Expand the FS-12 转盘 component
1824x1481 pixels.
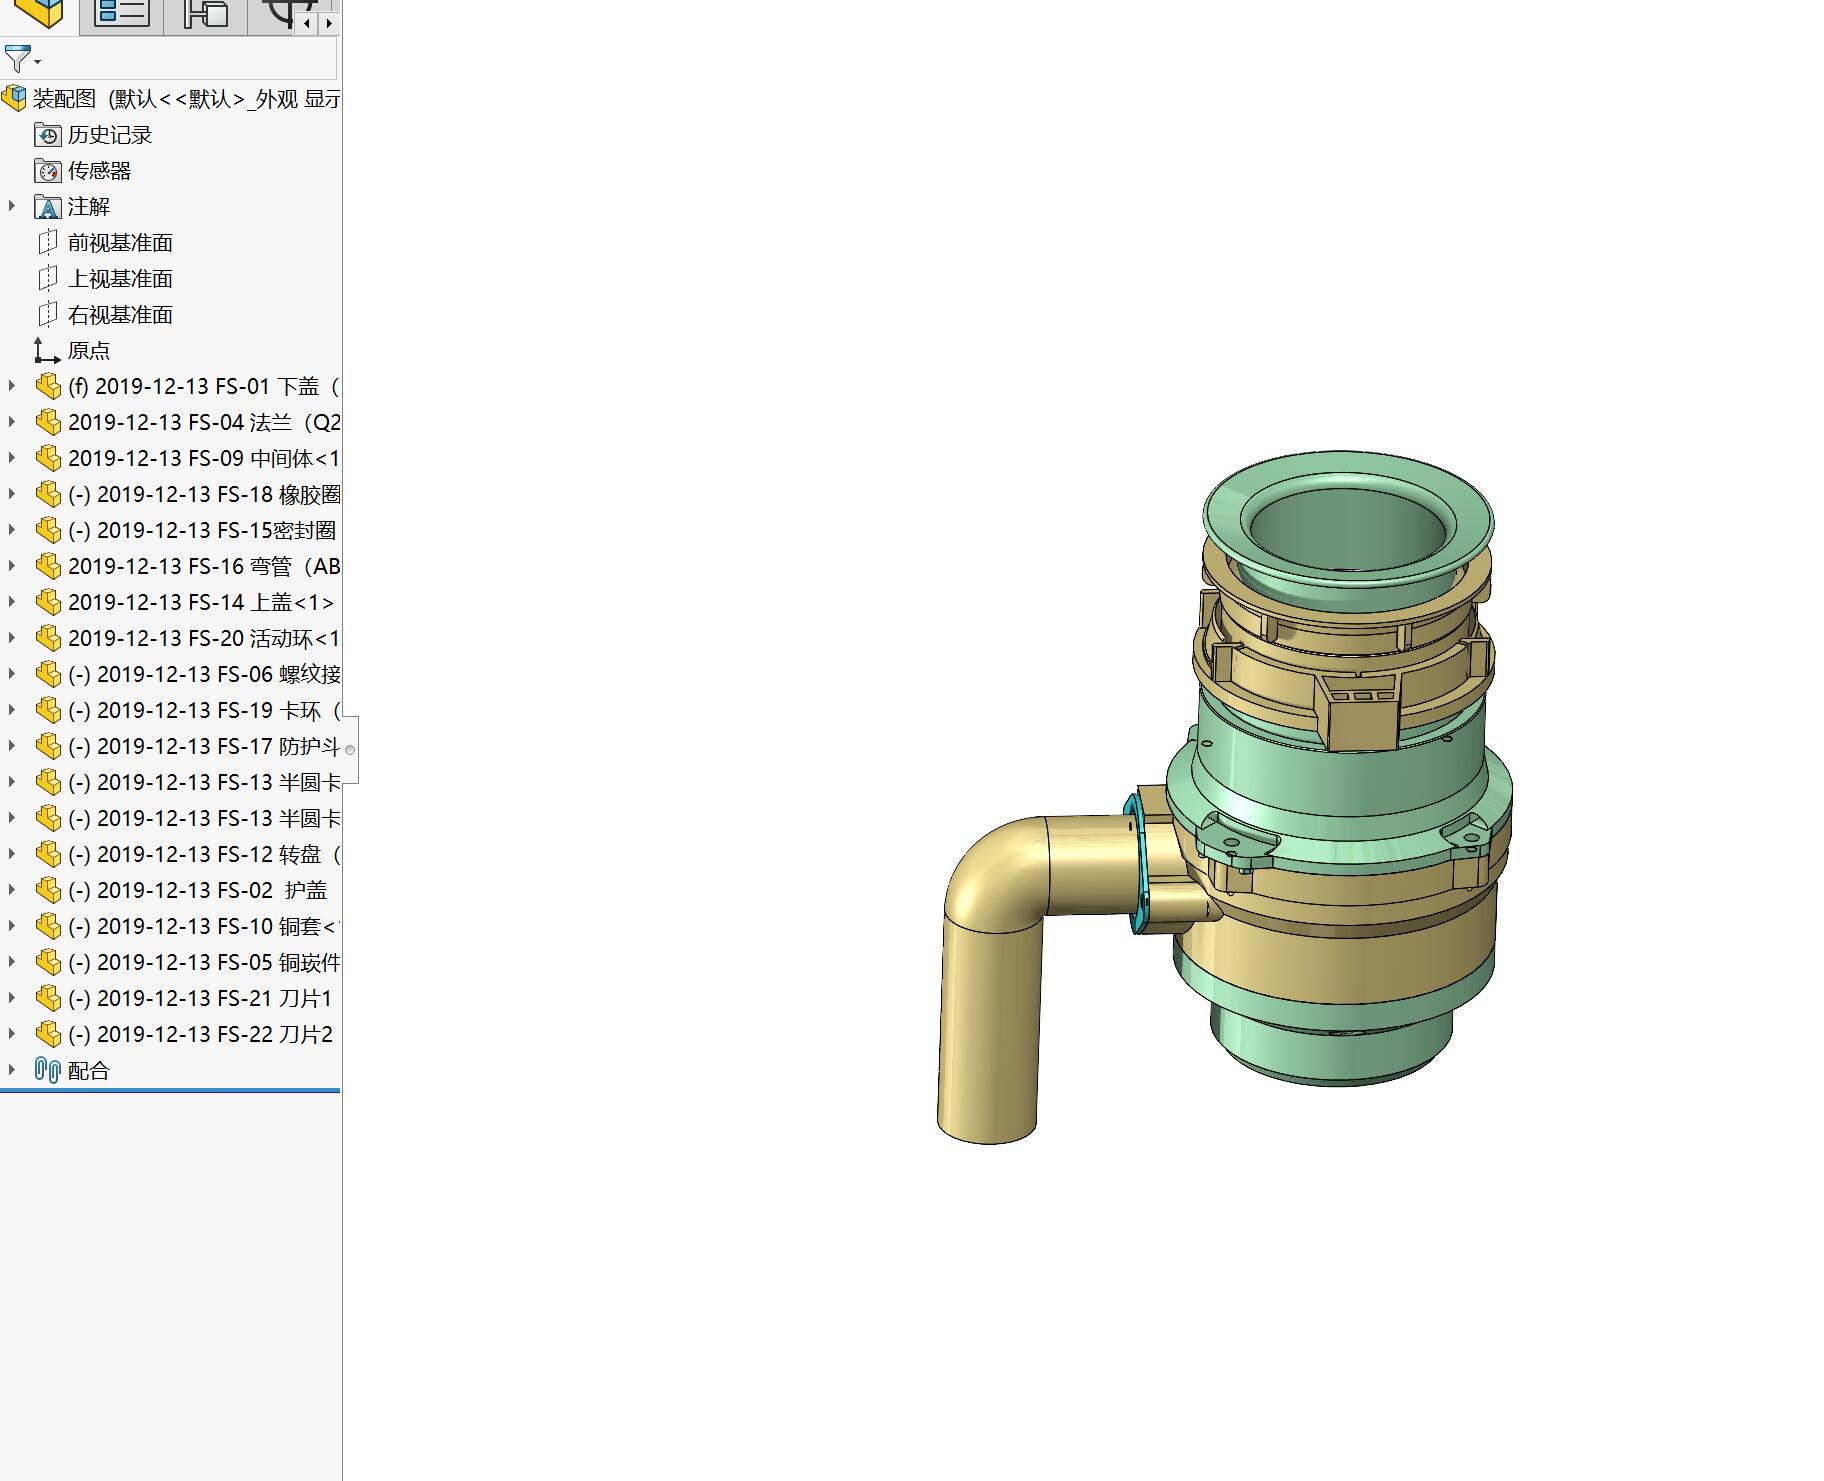coord(12,853)
